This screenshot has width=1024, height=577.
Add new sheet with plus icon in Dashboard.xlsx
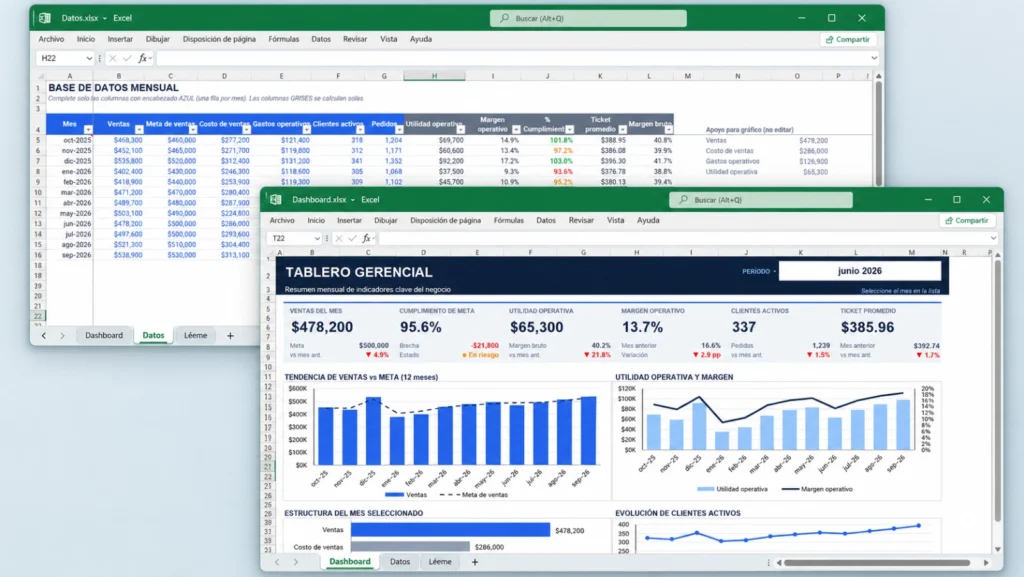pos(475,561)
